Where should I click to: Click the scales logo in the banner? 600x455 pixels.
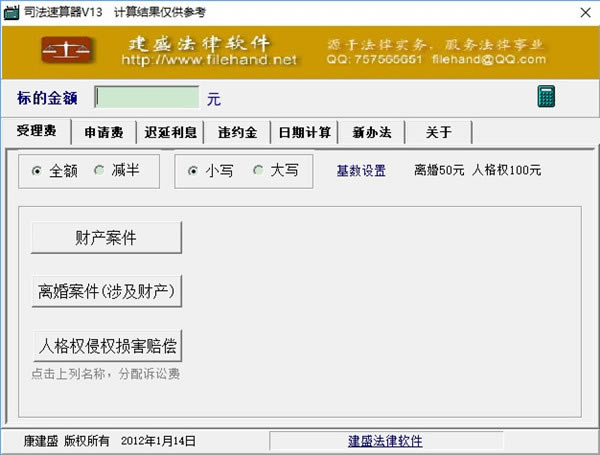click(67, 50)
